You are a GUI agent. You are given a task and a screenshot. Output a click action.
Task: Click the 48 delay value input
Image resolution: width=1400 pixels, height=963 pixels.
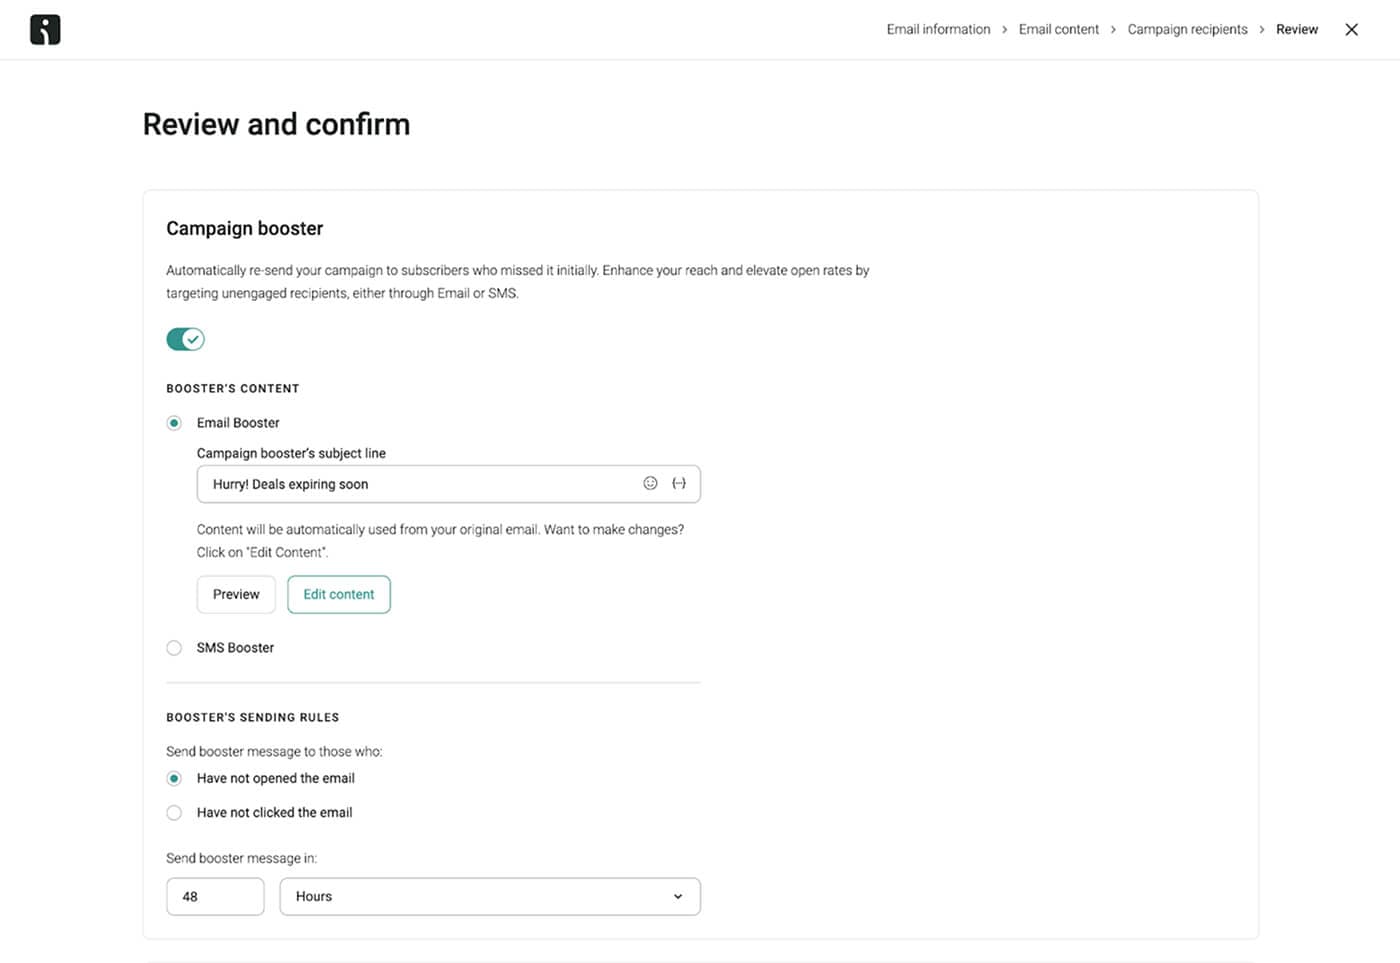click(215, 896)
